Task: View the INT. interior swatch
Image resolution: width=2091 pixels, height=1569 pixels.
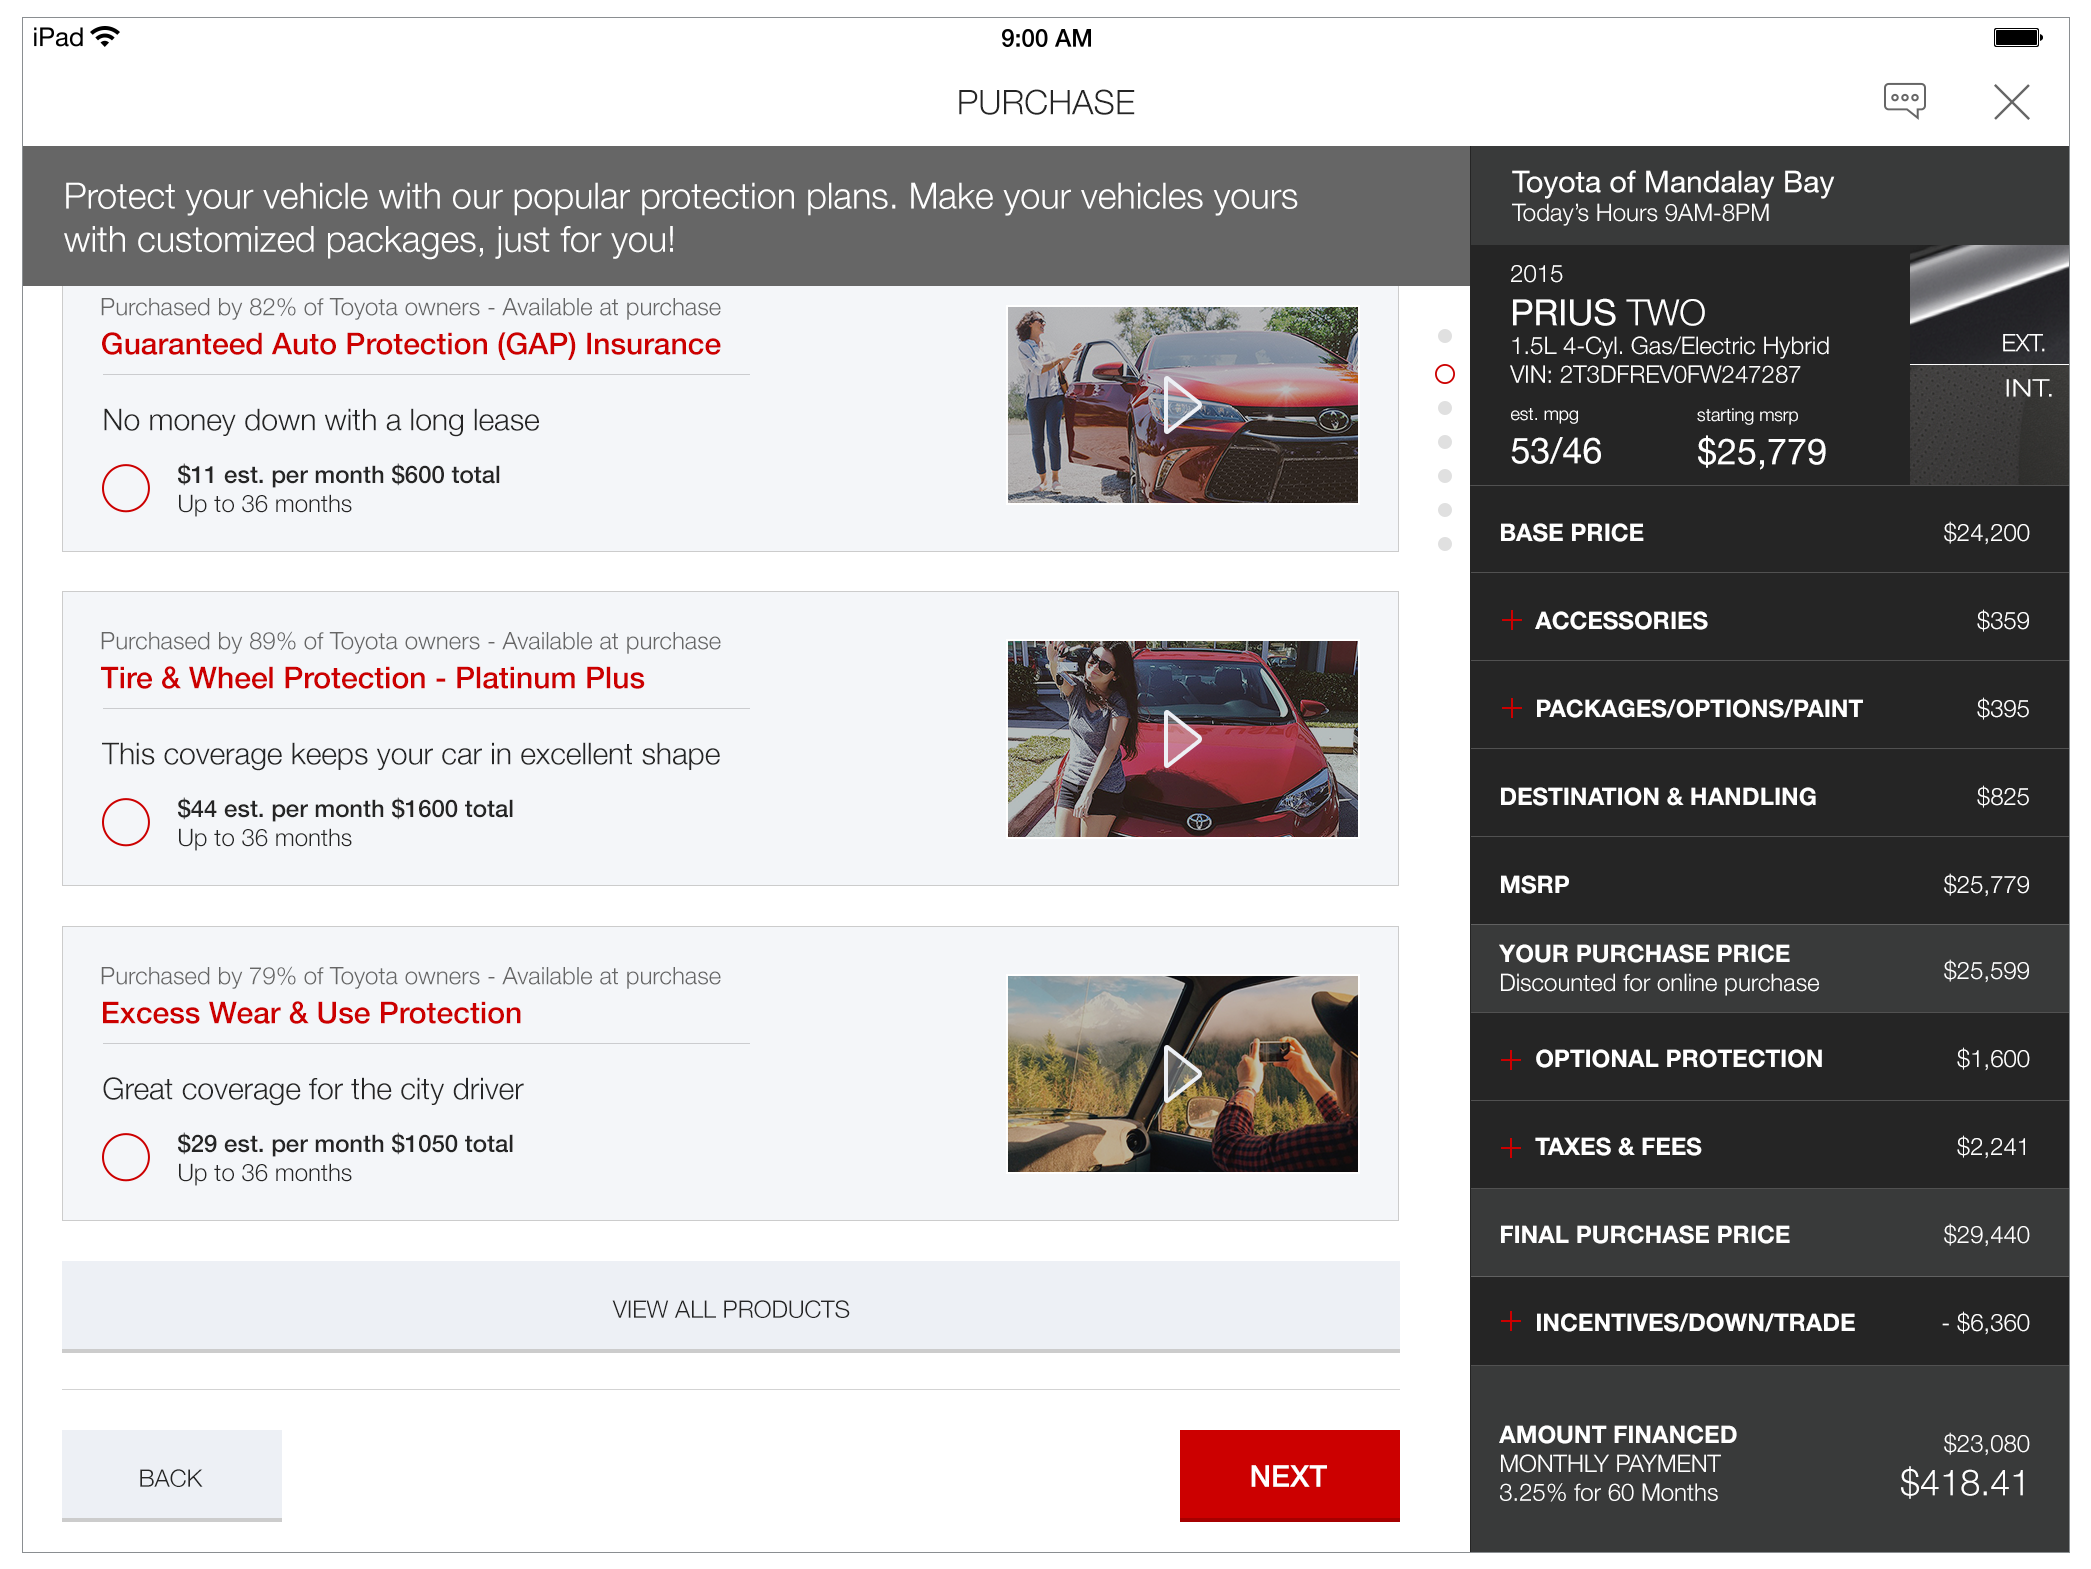Action: [x=1989, y=425]
